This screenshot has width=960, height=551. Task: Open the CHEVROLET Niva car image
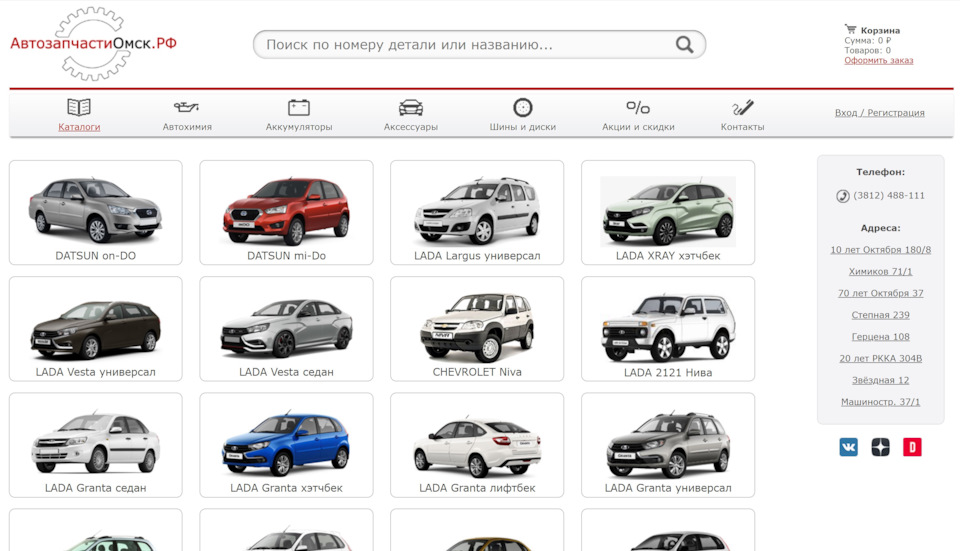(477, 327)
